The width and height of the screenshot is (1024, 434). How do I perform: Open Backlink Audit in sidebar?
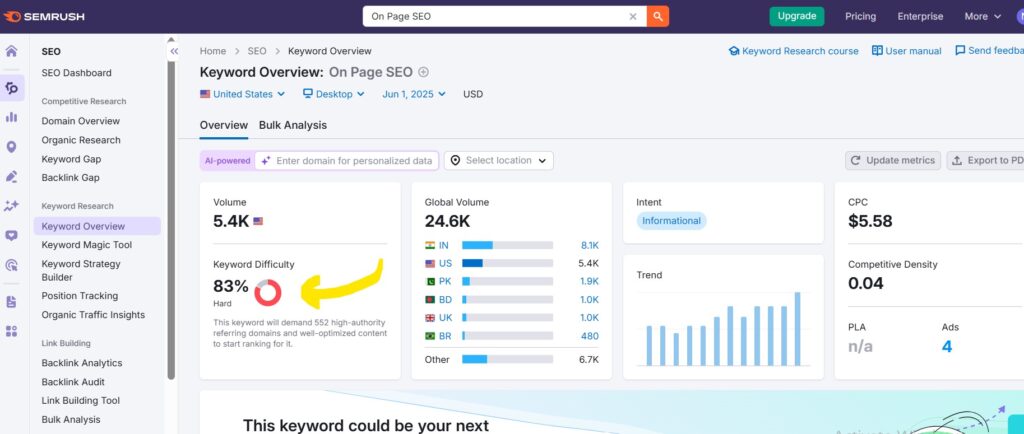[73, 382]
